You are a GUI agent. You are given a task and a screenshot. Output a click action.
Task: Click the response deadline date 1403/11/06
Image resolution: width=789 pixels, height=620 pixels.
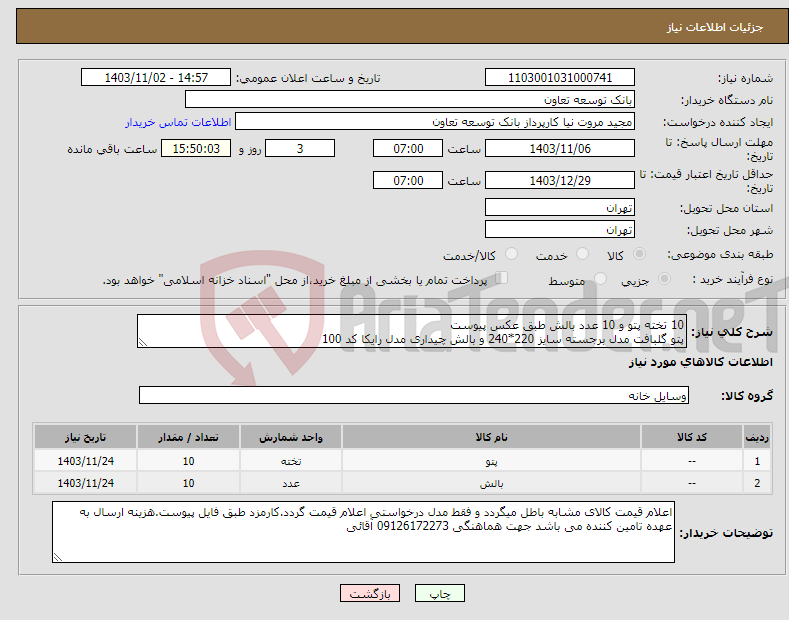pyautogui.click(x=560, y=148)
